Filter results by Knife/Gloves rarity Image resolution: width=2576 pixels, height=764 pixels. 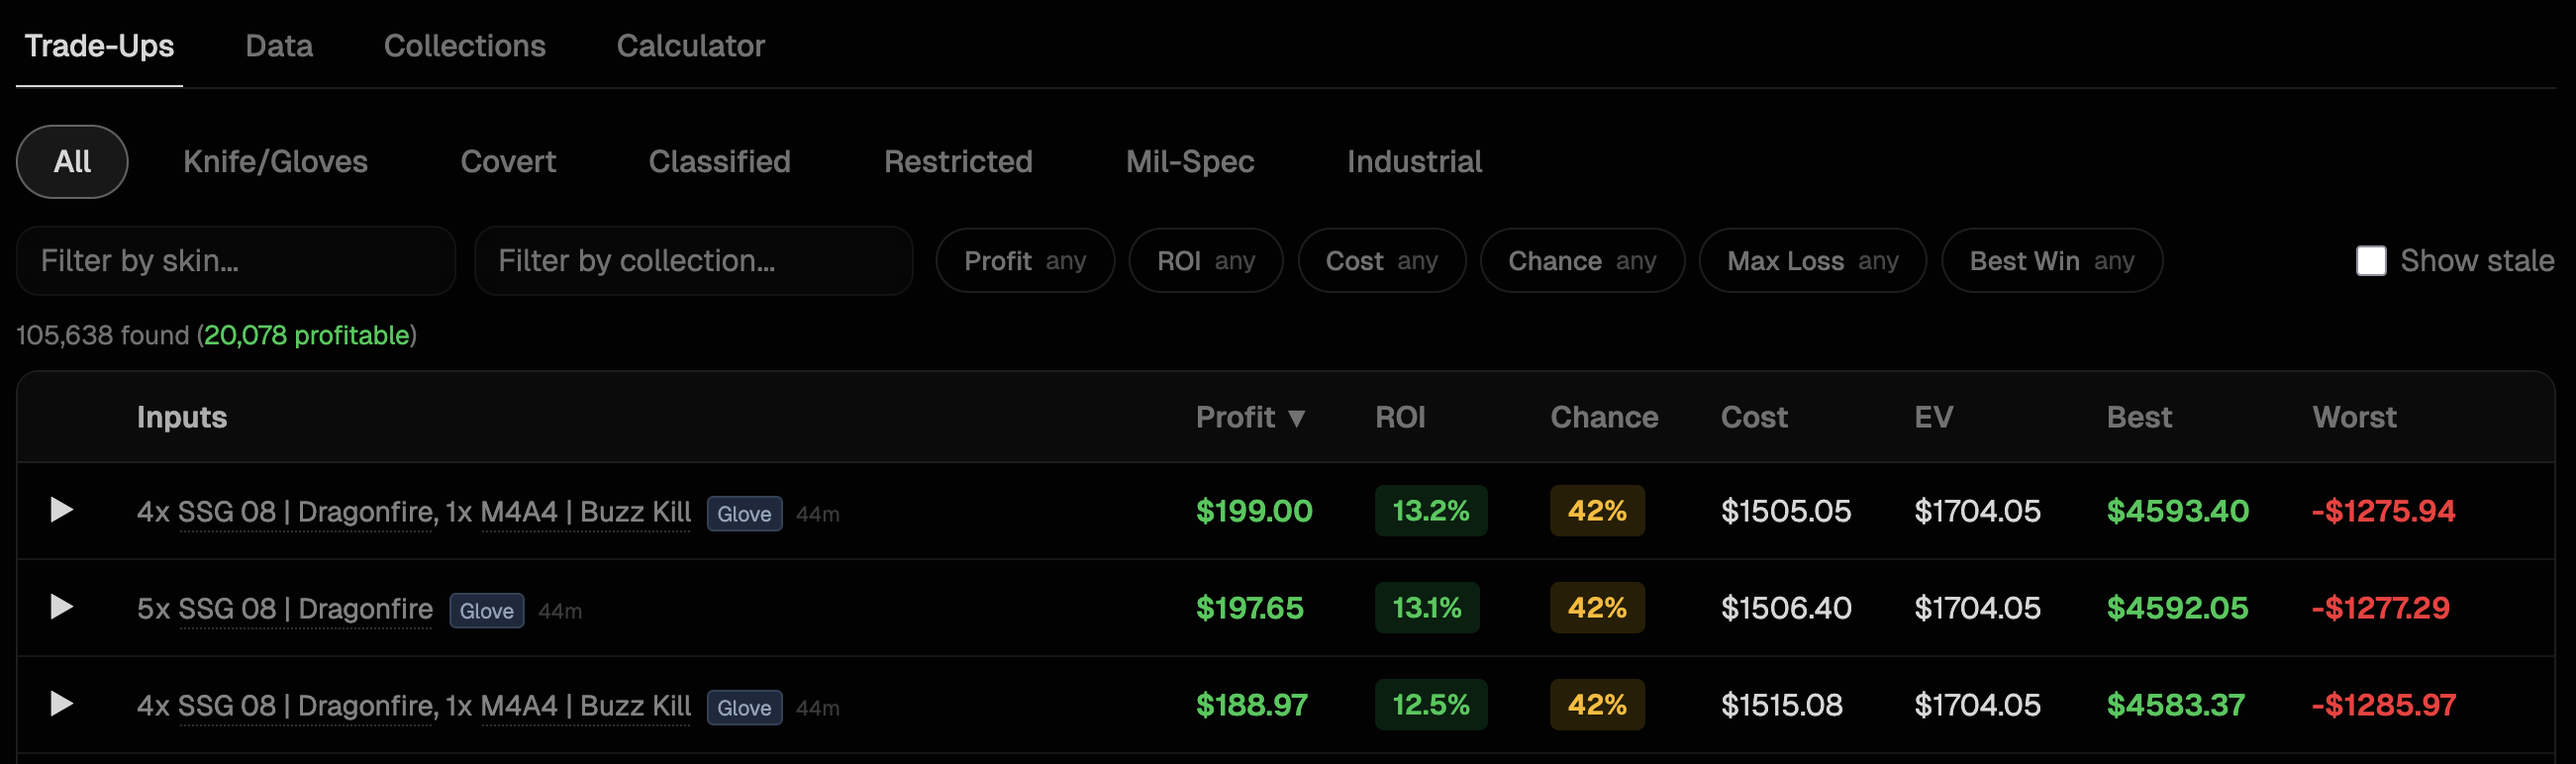point(275,161)
